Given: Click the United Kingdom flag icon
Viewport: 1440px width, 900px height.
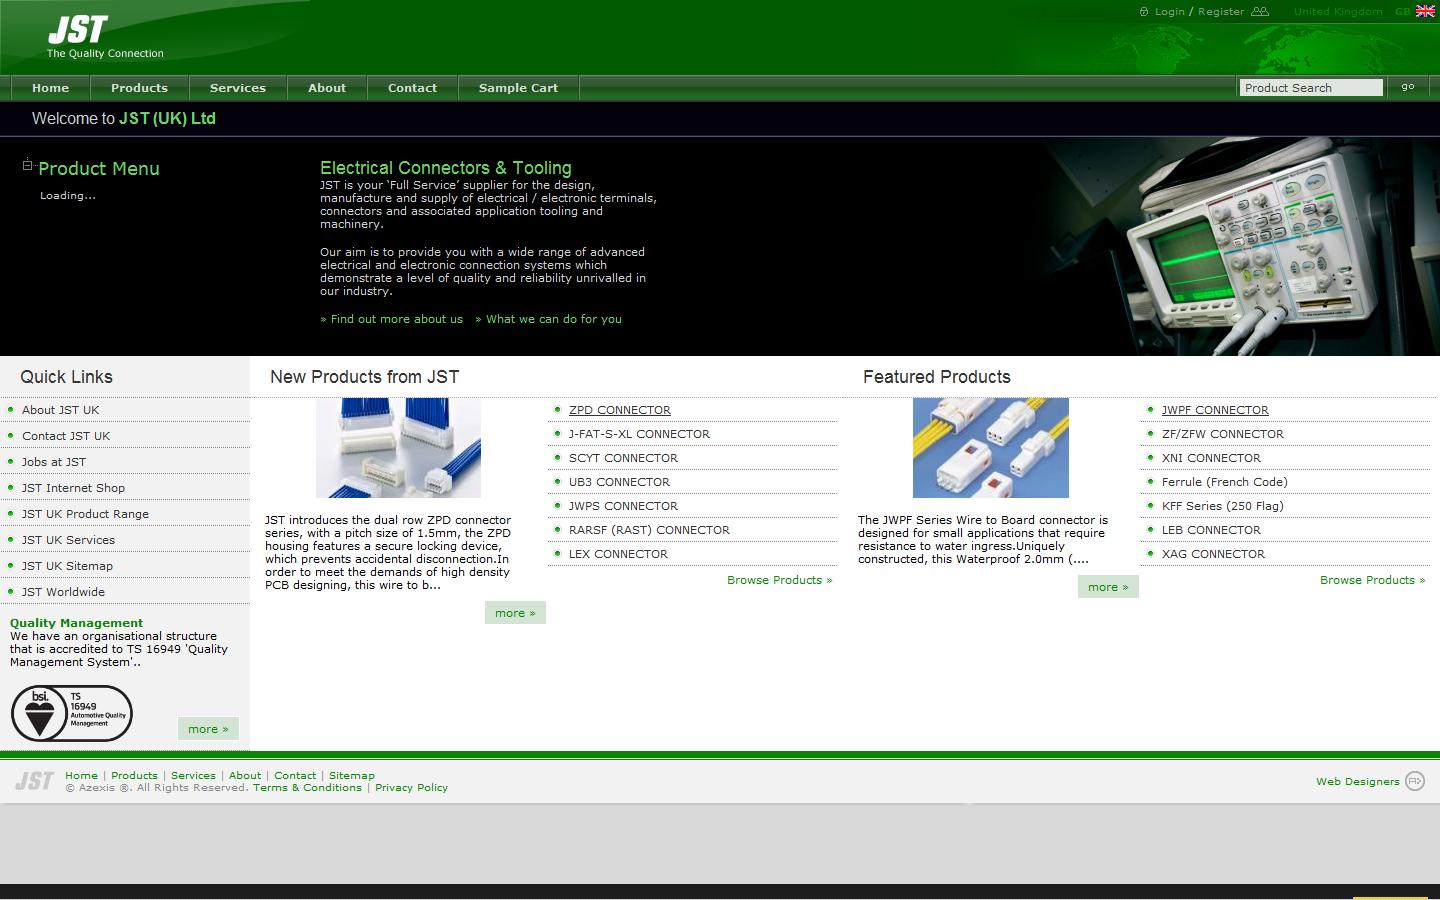Looking at the screenshot, I should tap(1424, 11).
